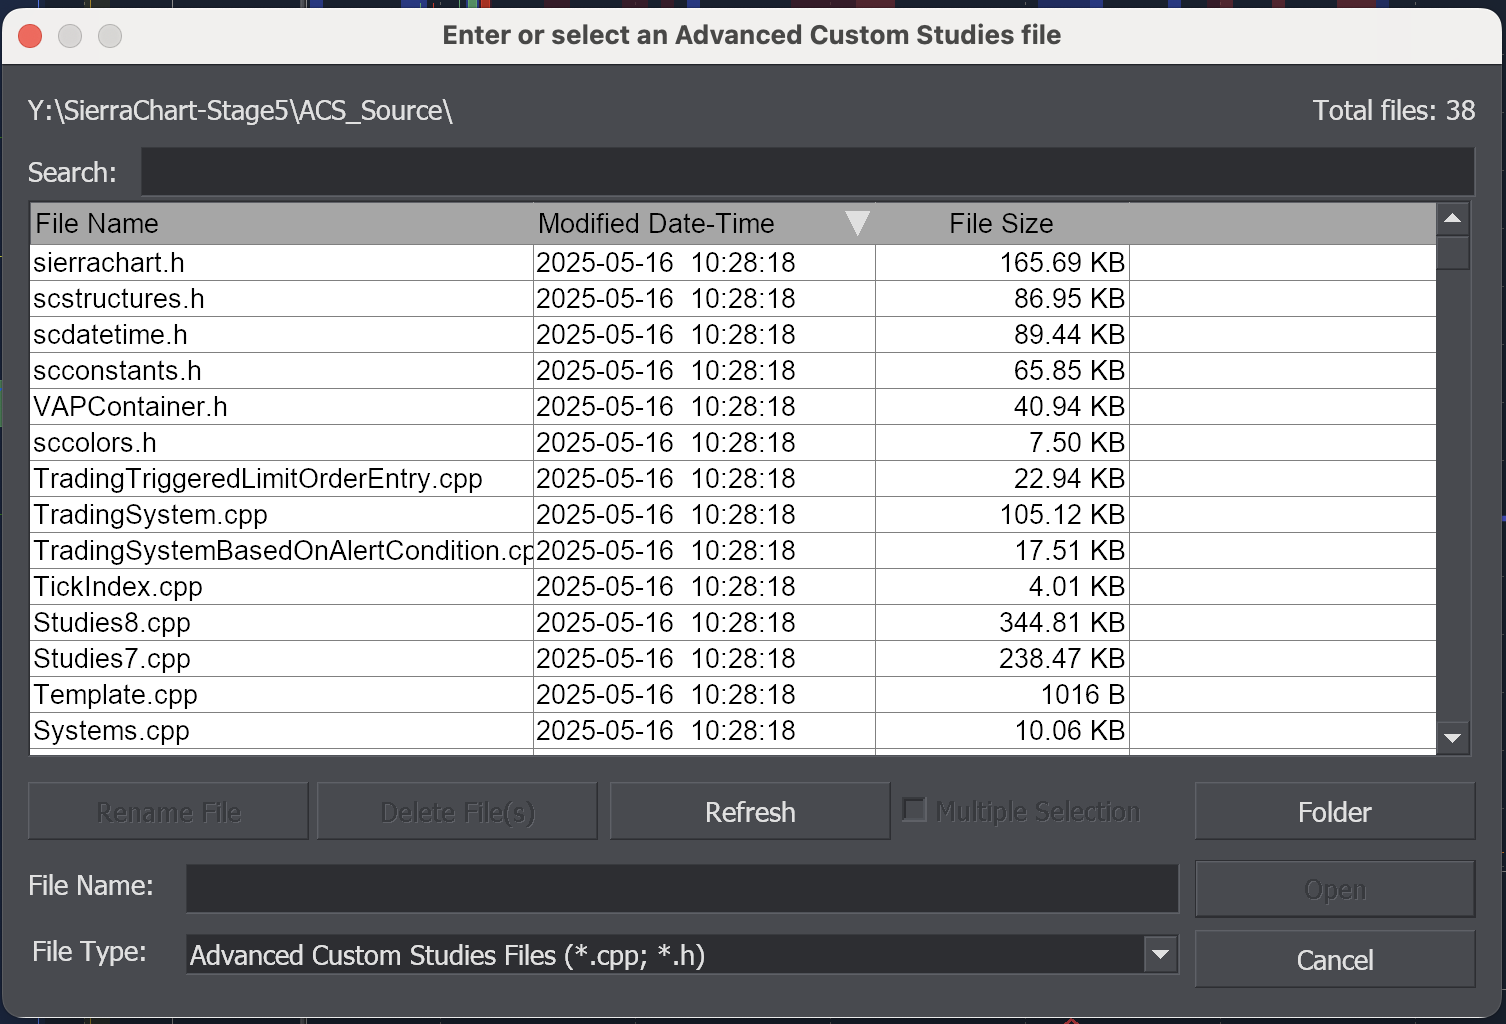Screen dimensions: 1506x1024
Task: Click the 10.06 KB file size cell
Action: [x=1002, y=731]
